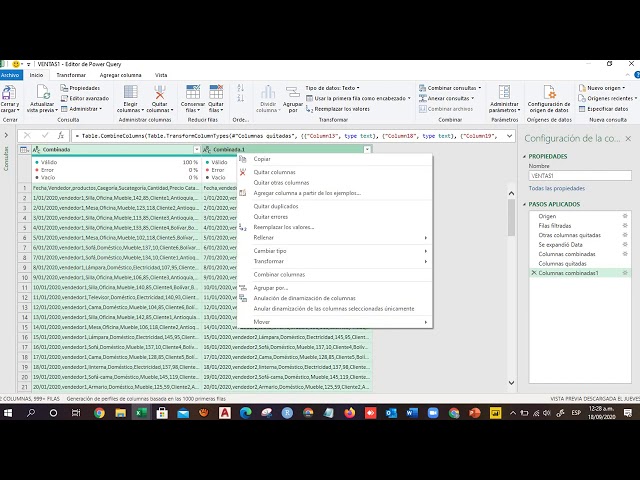The image size is (640, 480).
Task: Expand Consultas pane chevron
Action: coord(6,135)
